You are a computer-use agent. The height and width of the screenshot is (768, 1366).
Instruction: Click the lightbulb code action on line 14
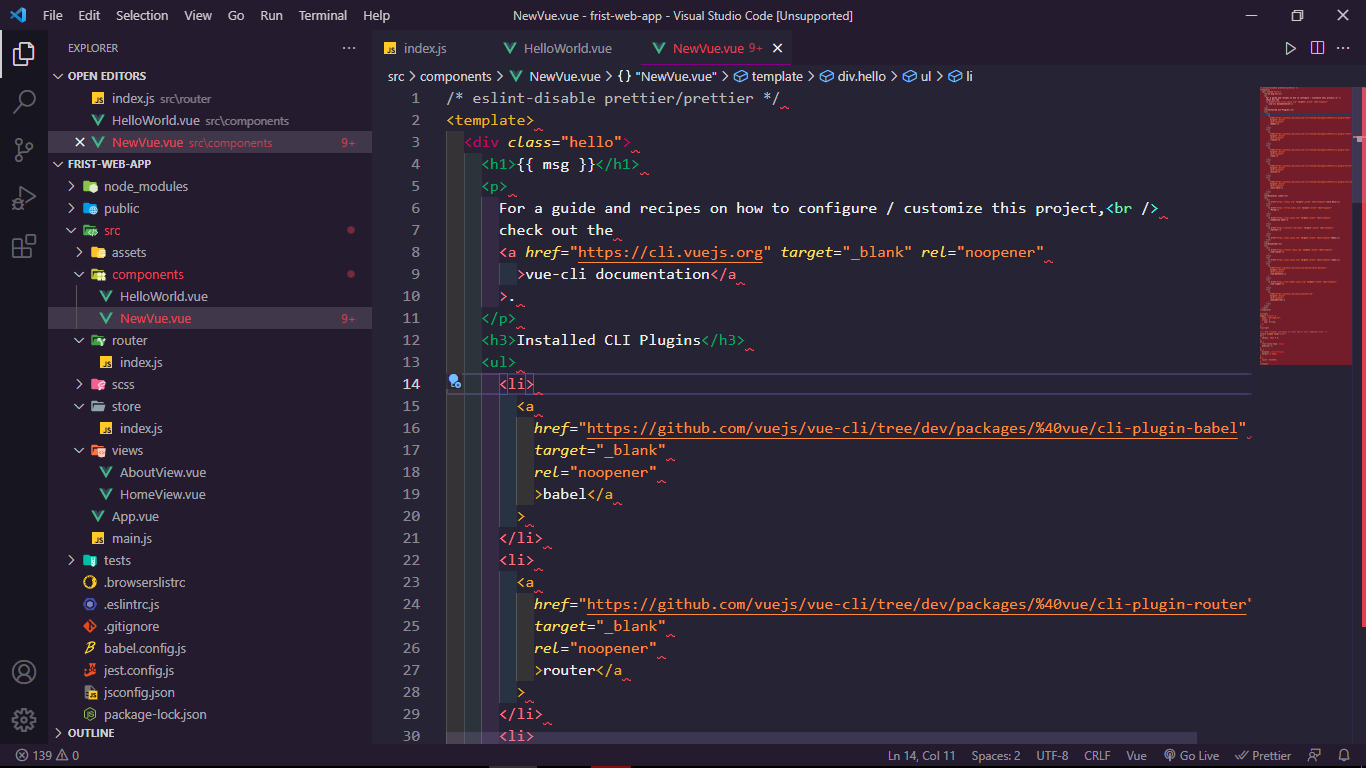(454, 382)
